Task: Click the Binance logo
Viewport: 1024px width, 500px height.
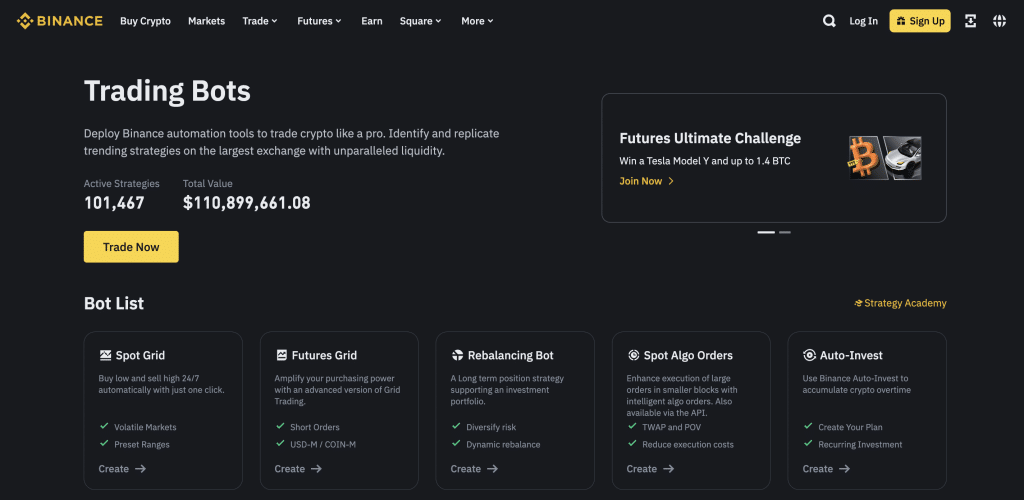Action: click(x=60, y=21)
